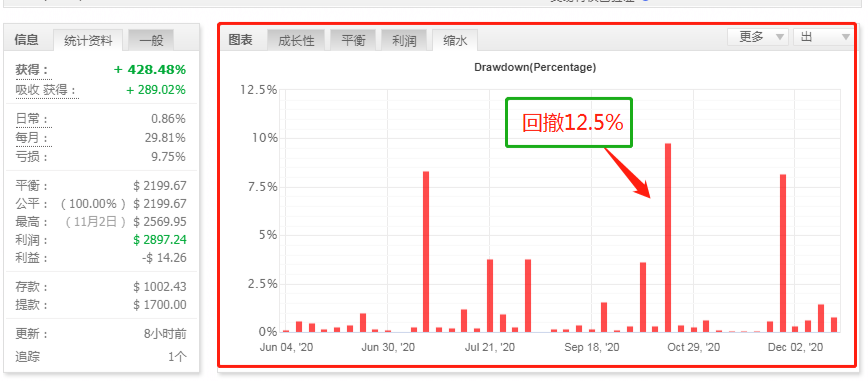868x381 pixels.
Task: Click the Jun 04, '20 axis label
Action: tap(286, 348)
